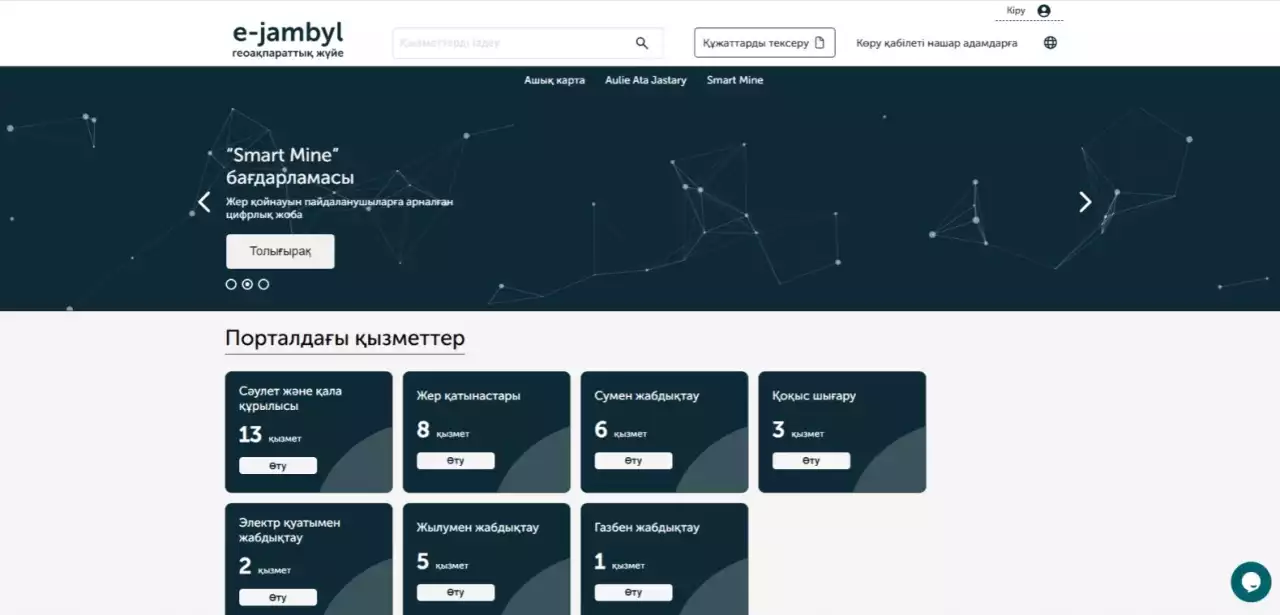
Task: Click the Қоқыс шығару card title
Action: click(814, 396)
